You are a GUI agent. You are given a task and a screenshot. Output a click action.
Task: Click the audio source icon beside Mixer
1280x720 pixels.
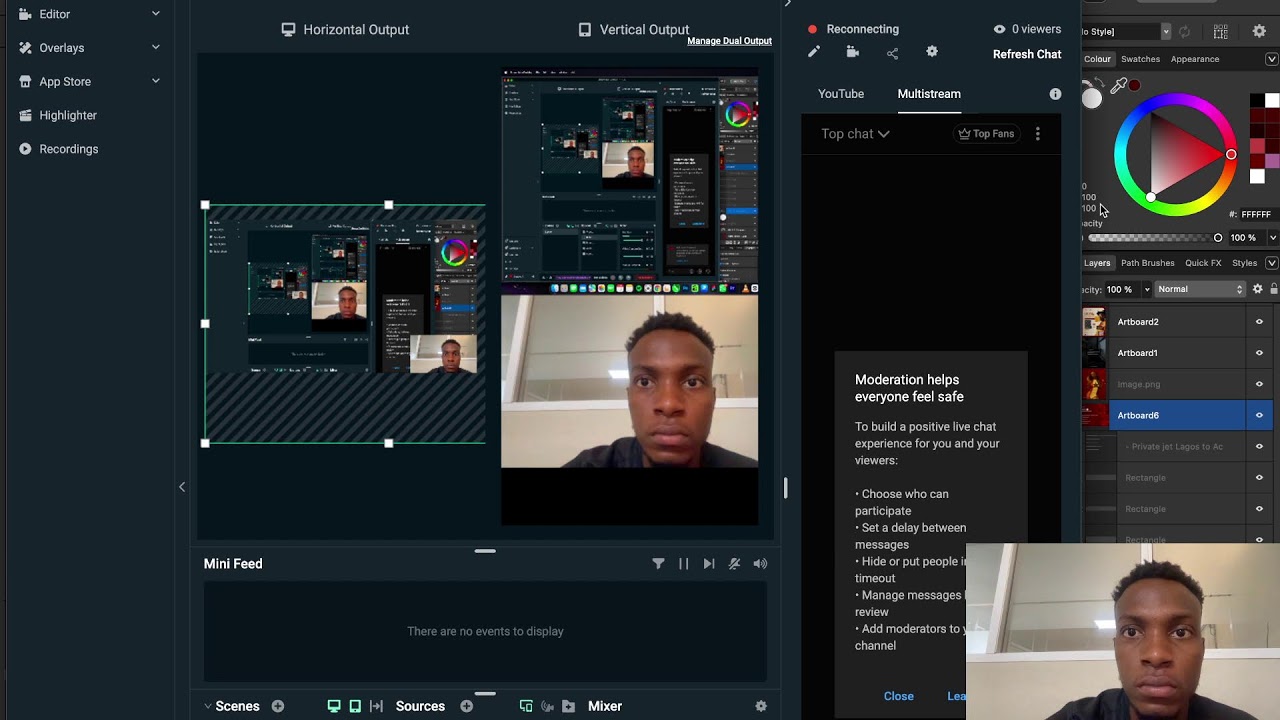coord(547,706)
